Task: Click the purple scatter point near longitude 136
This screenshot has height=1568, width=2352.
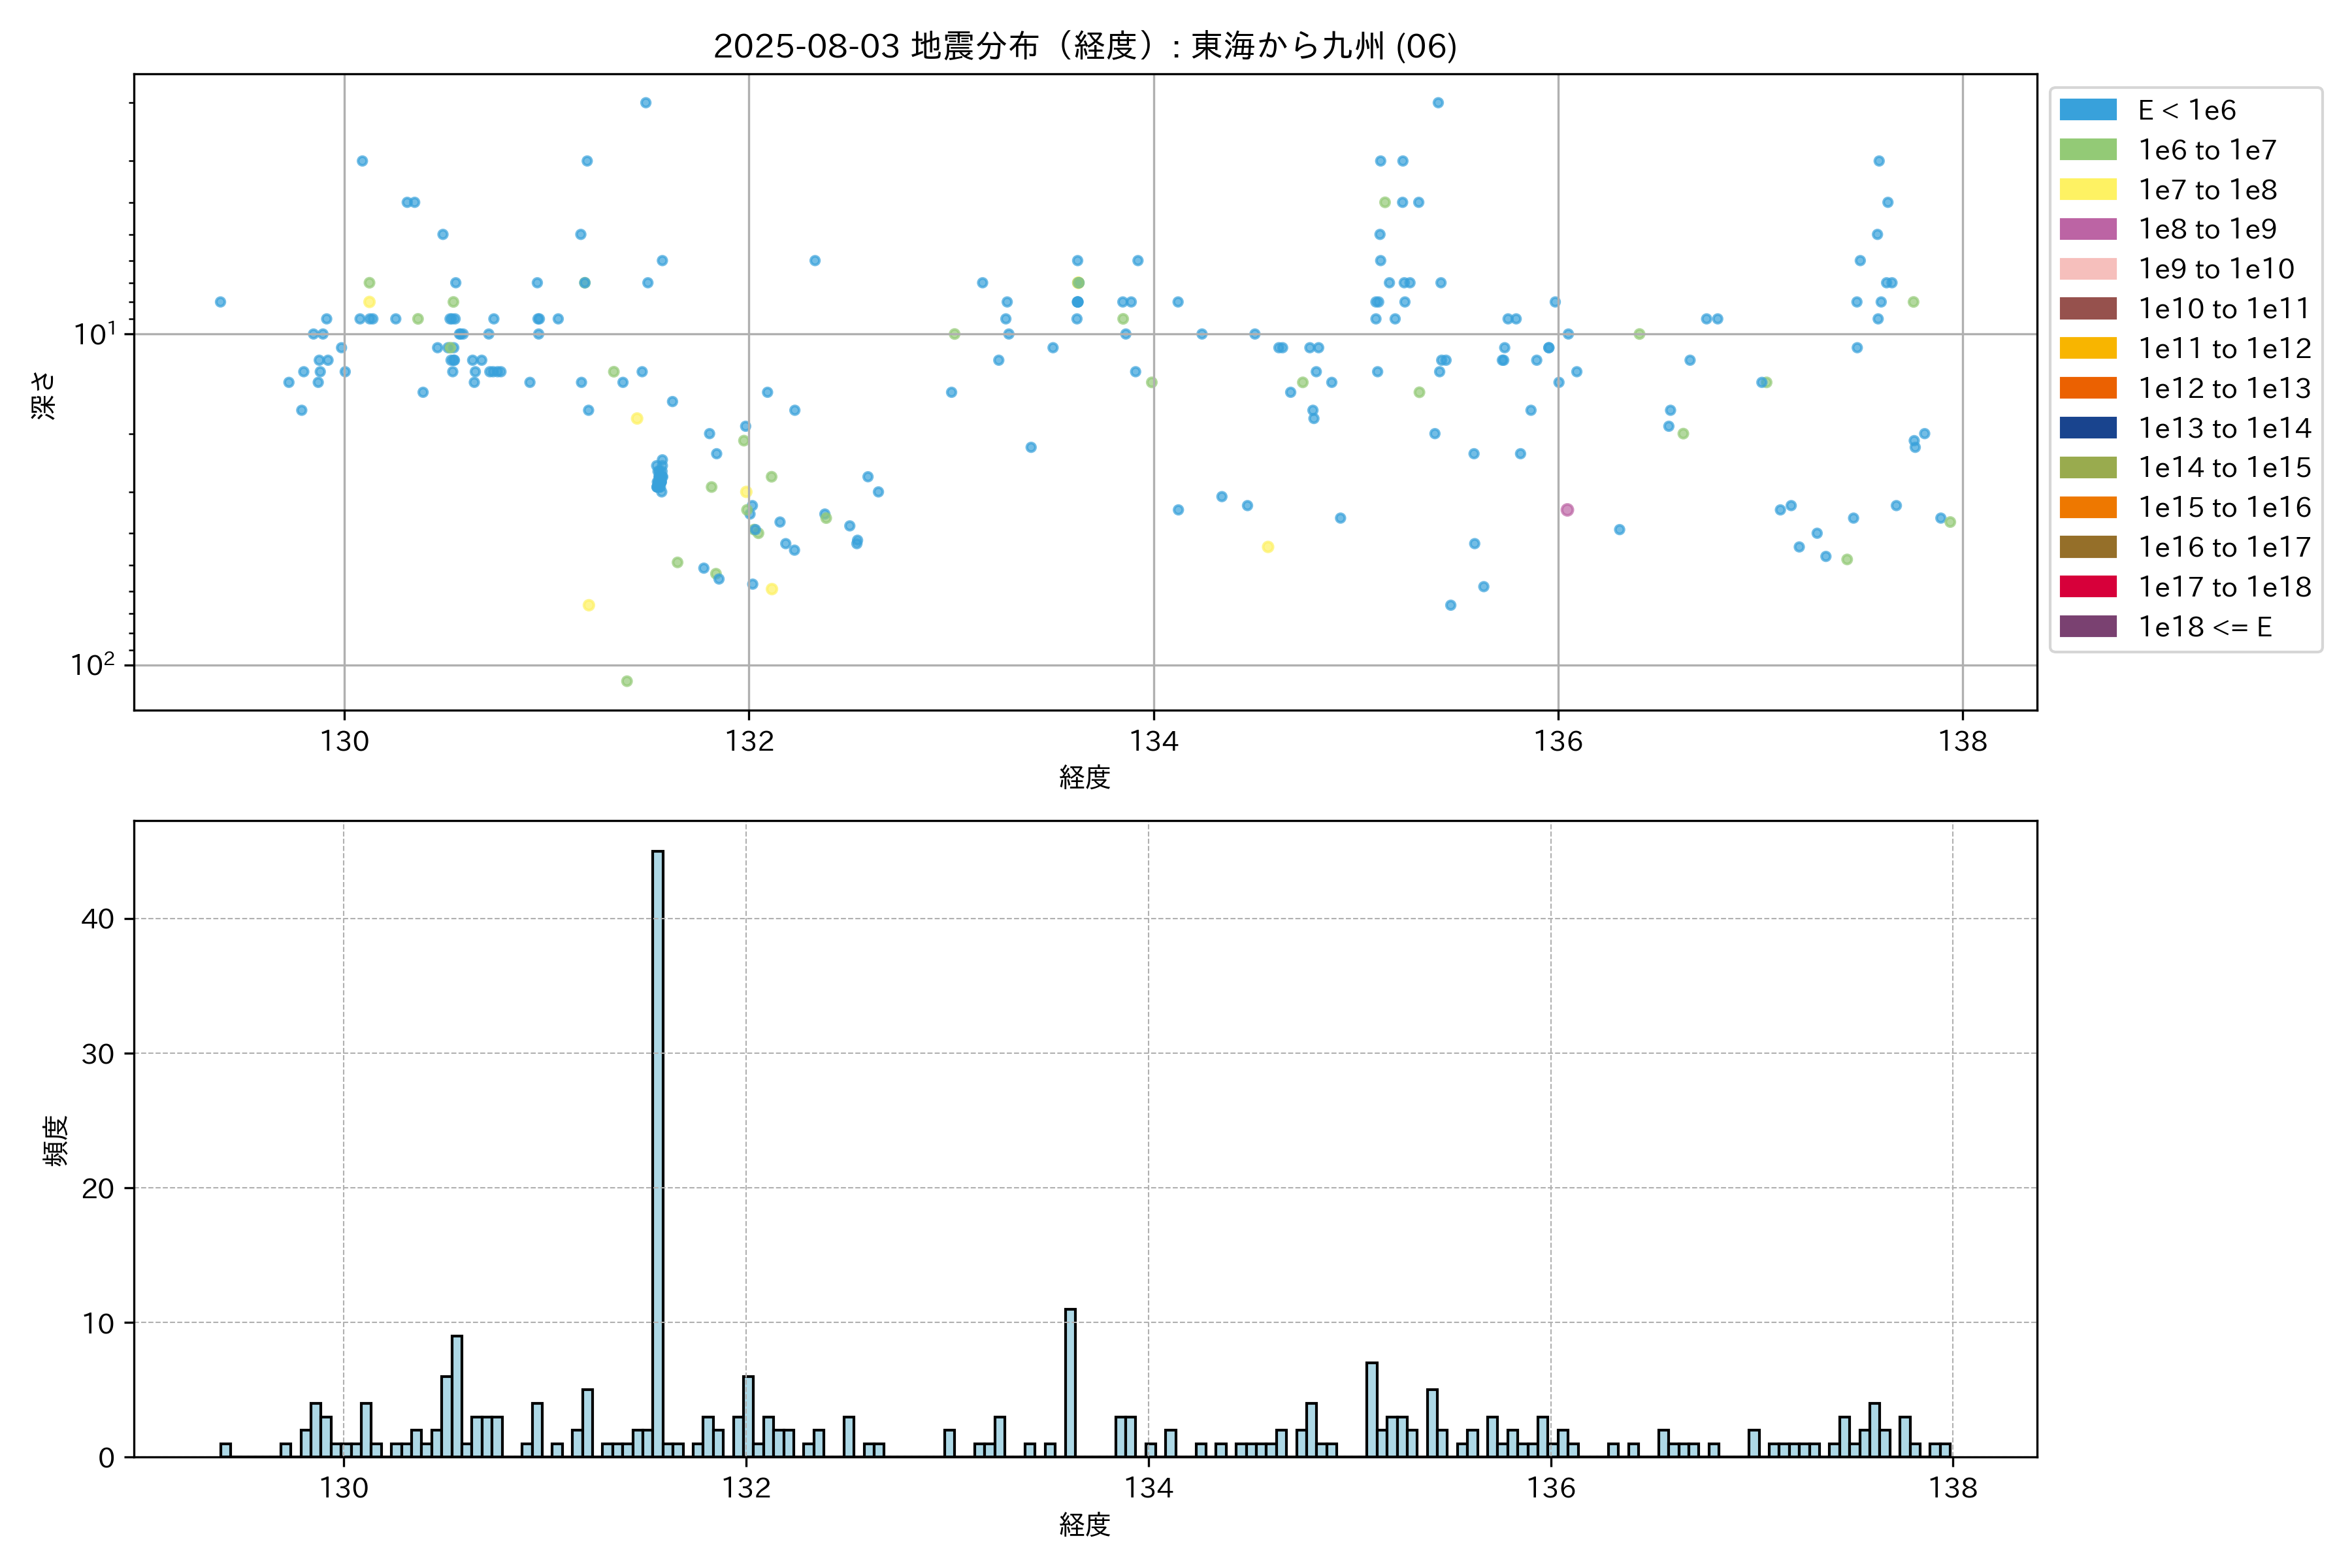Action: pos(1567,510)
